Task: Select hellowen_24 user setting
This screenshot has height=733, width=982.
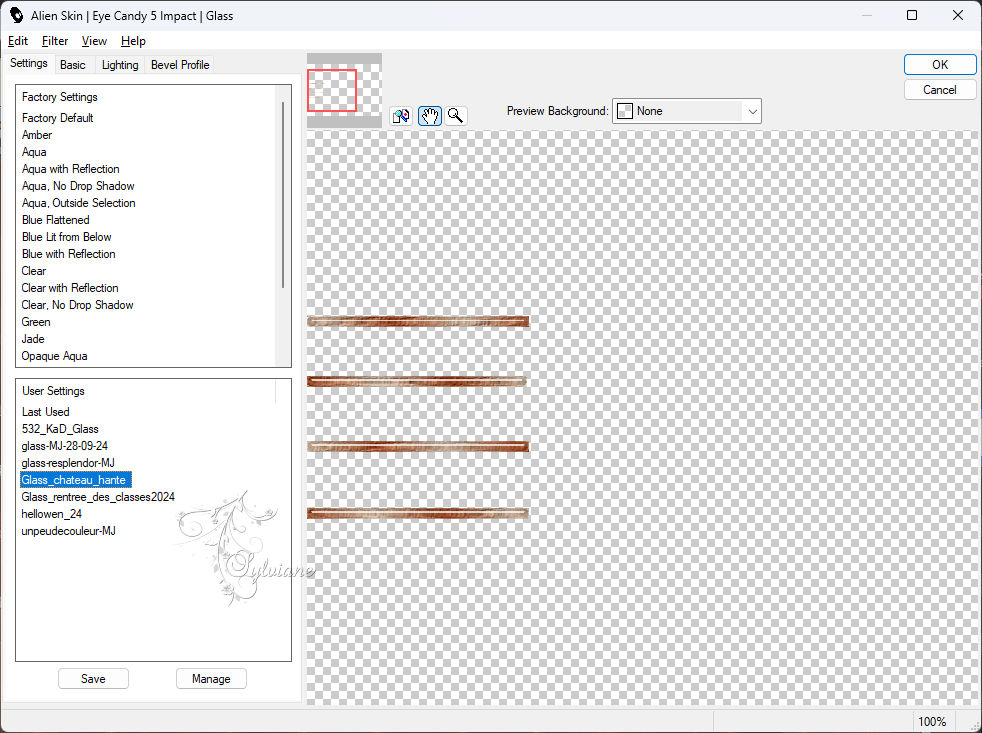Action: click(x=51, y=512)
